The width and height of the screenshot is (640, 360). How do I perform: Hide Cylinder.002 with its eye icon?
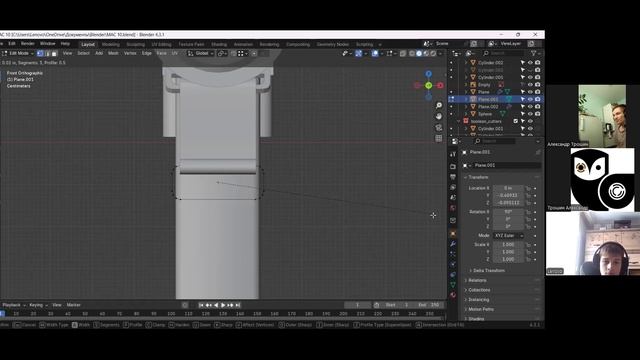pyautogui.click(x=530, y=63)
